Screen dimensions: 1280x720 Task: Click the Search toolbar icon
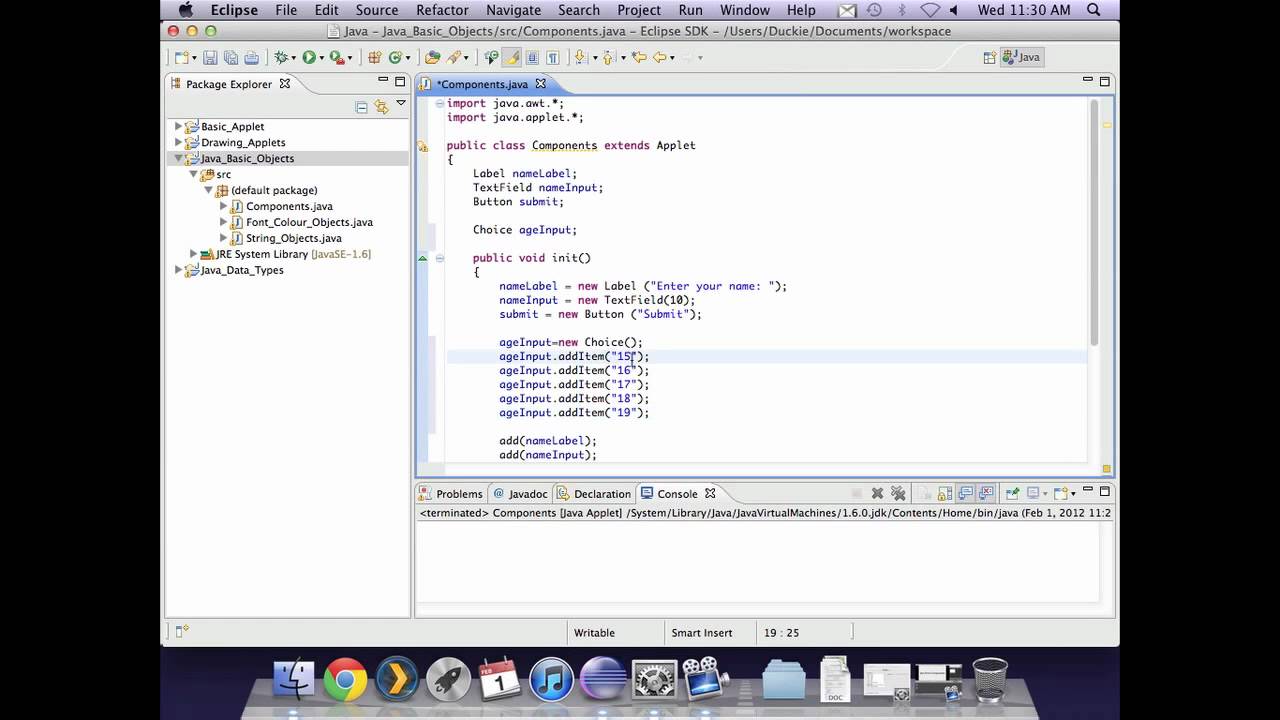tap(454, 57)
